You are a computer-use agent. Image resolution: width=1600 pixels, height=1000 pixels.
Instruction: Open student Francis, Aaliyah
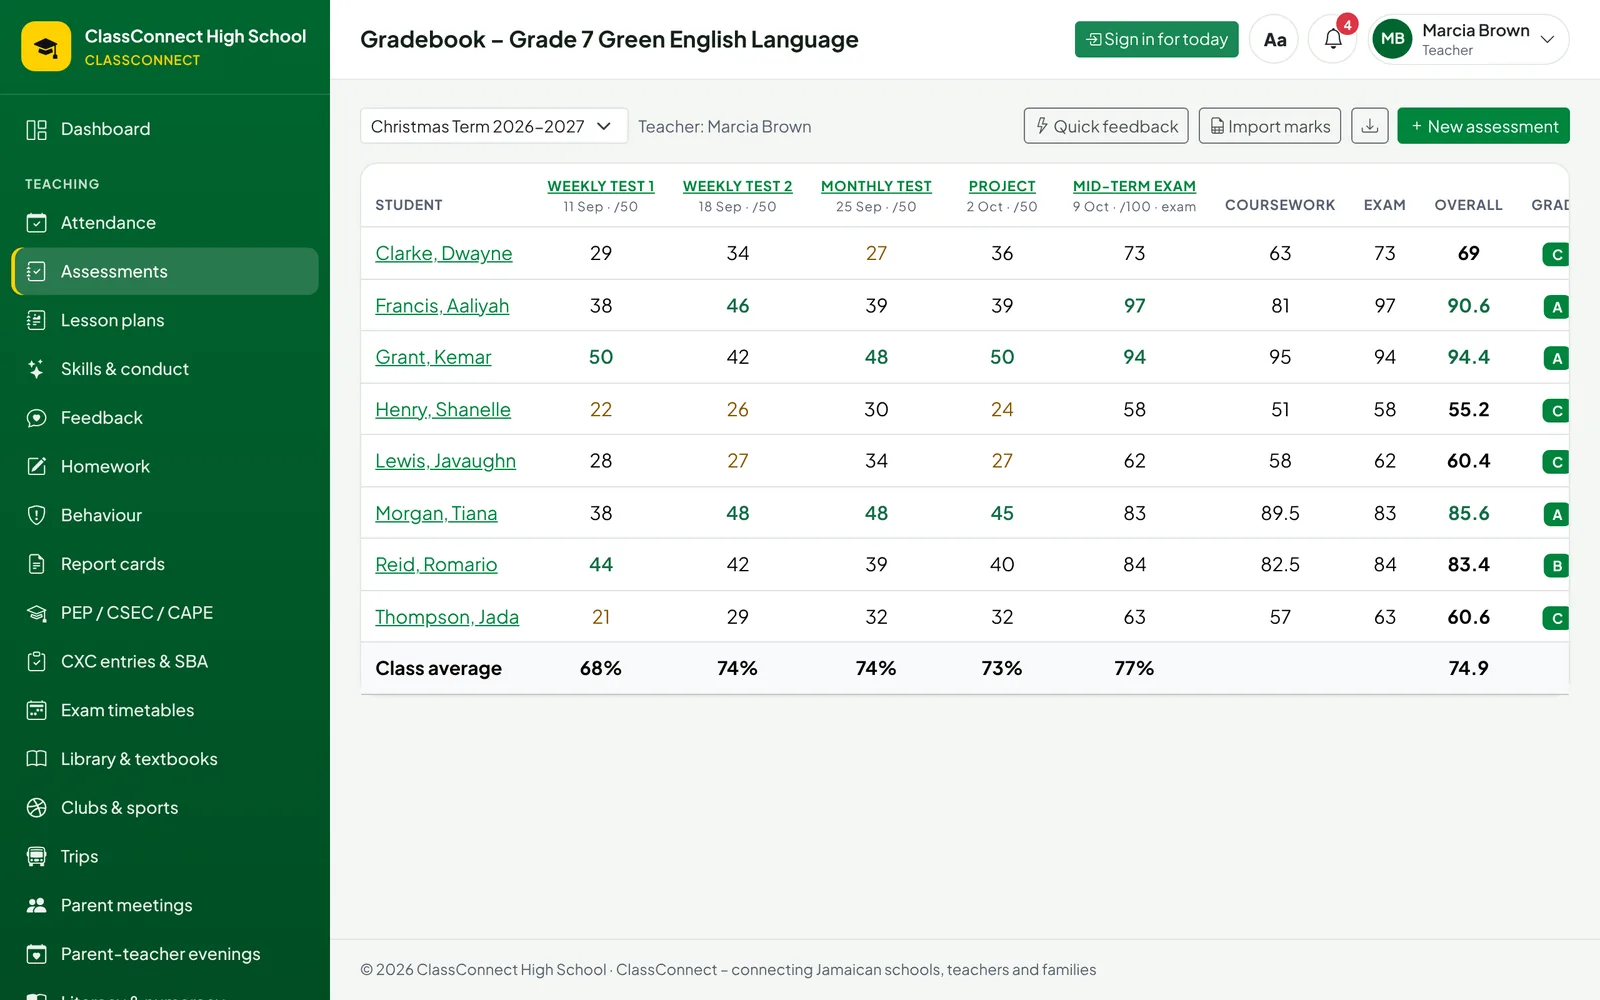coord(442,305)
